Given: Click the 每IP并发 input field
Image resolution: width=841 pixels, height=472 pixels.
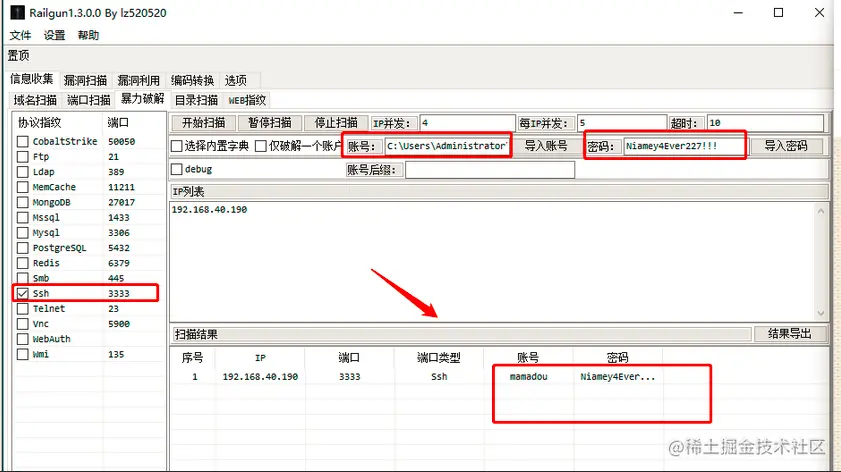Looking at the screenshot, I should pos(622,123).
